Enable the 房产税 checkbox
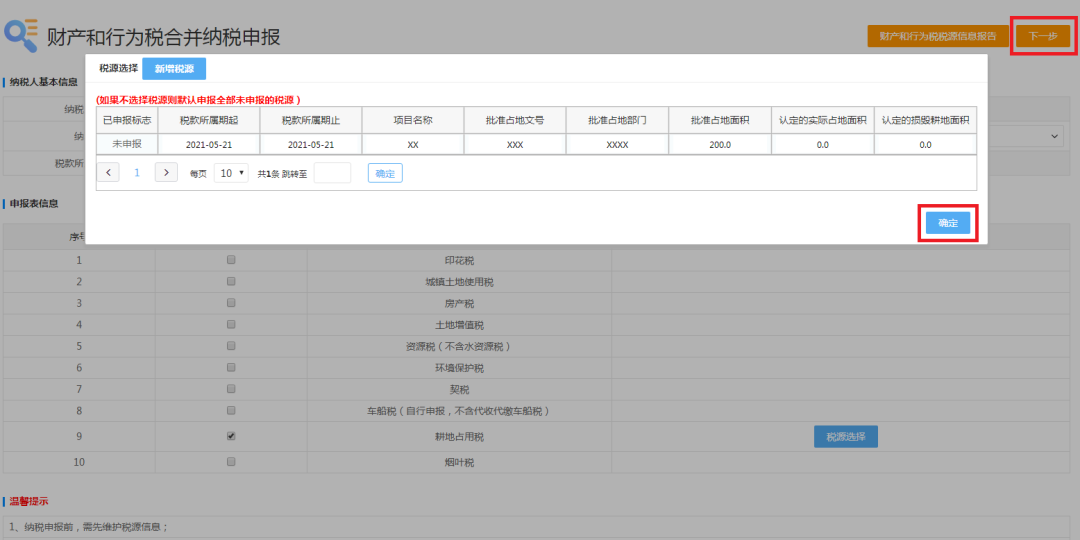This screenshot has height=540, width=1080. [x=231, y=303]
